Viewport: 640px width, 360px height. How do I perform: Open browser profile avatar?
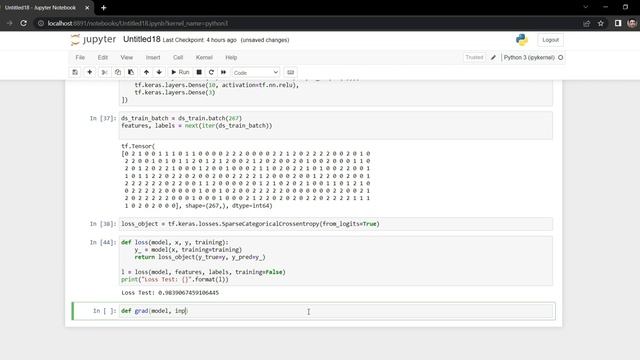pyautogui.click(x=632, y=23)
